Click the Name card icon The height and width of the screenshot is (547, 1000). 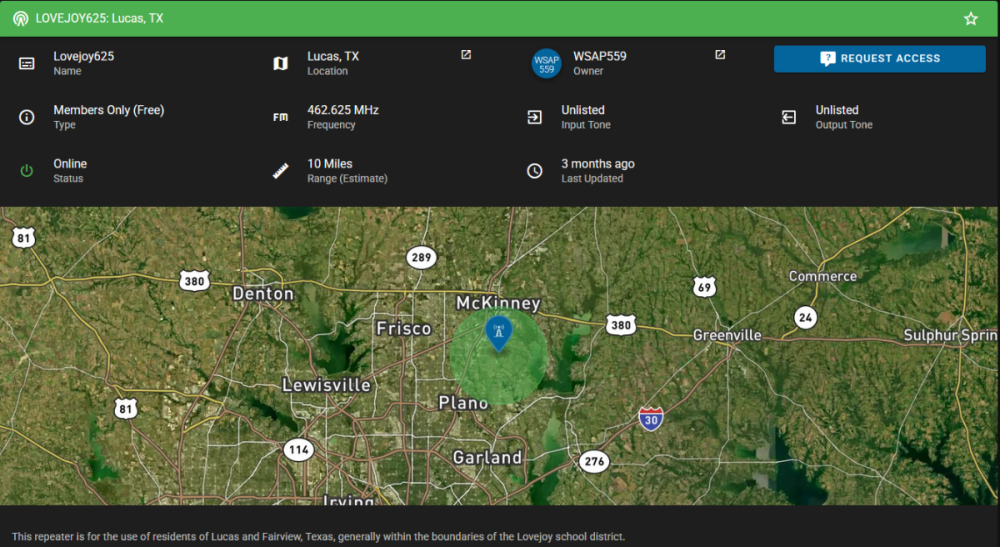click(x=27, y=64)
